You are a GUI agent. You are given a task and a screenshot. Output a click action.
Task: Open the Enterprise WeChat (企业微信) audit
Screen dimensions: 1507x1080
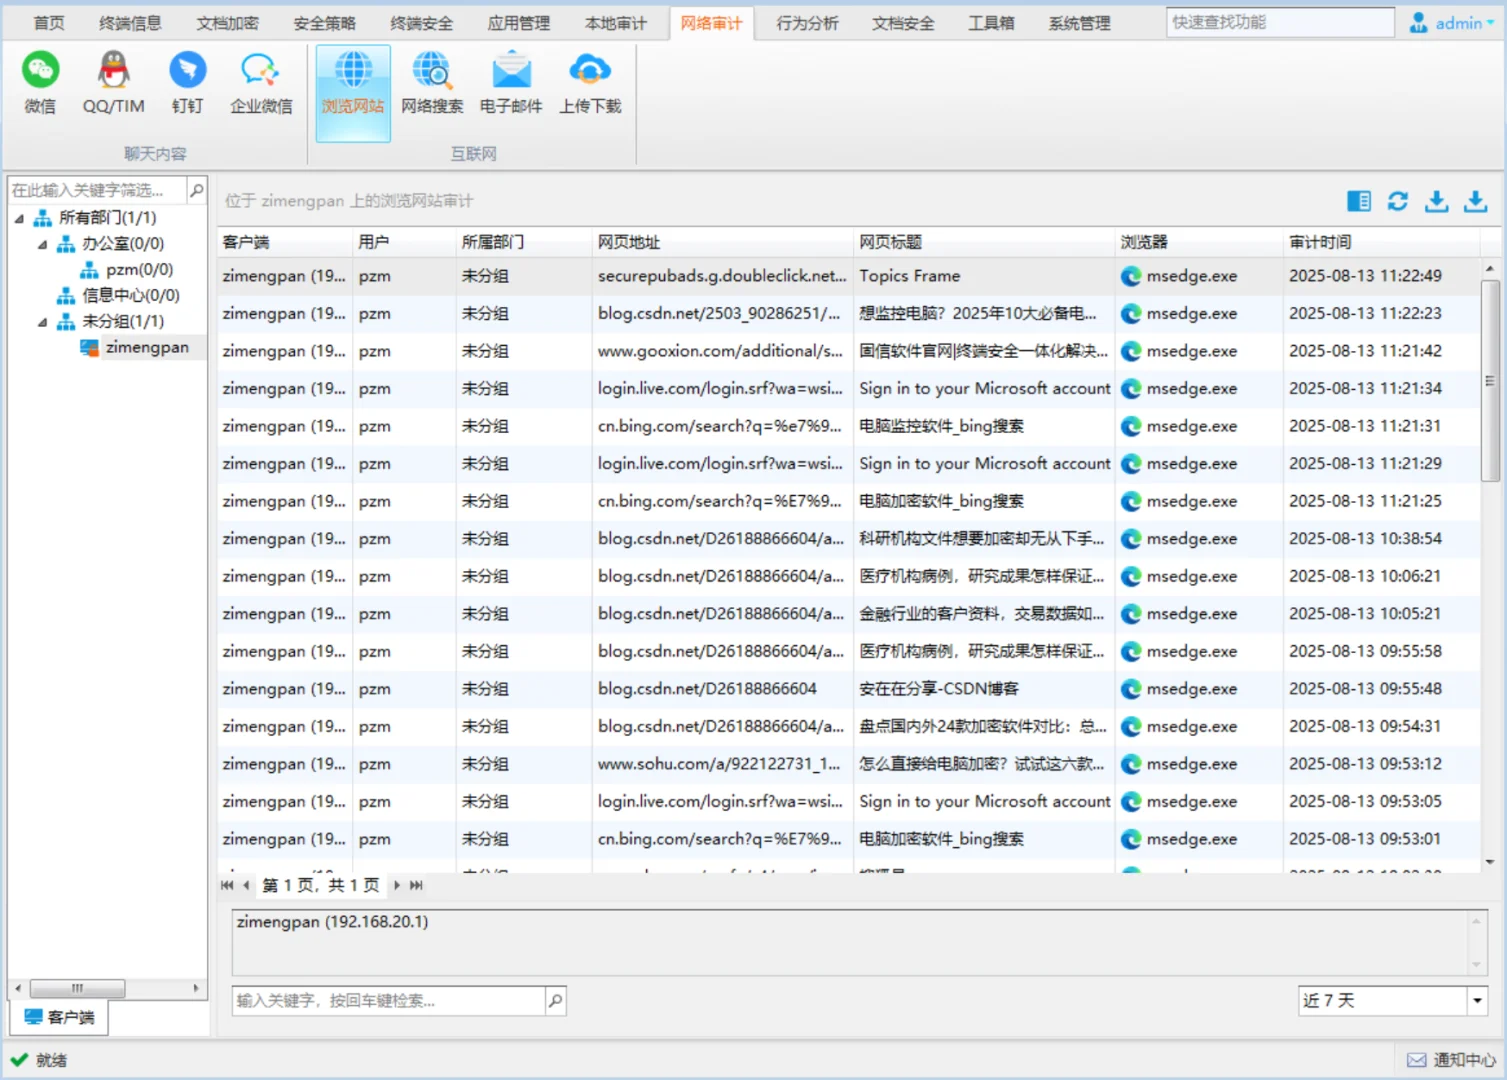pyautogui.click(x=261, y=83)
